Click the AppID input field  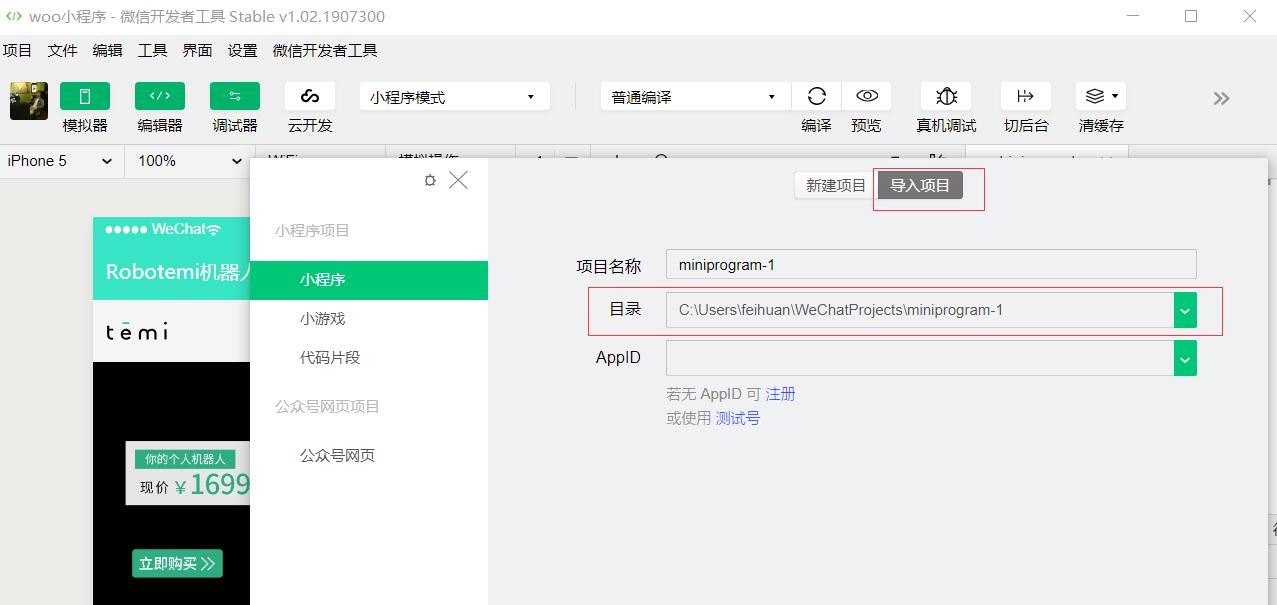tap(920, 358)
